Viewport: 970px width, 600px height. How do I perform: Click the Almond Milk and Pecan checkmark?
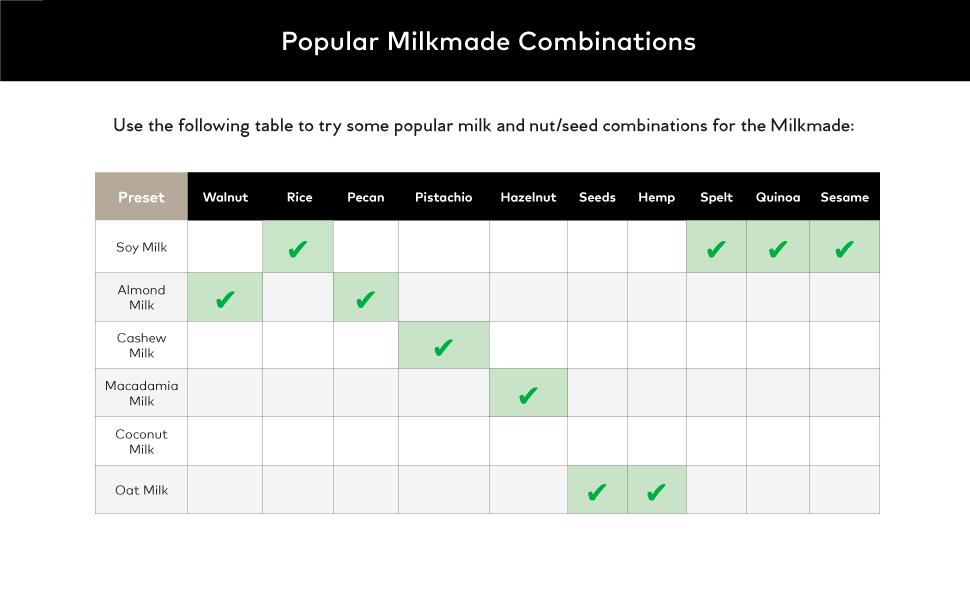point(365,299)
